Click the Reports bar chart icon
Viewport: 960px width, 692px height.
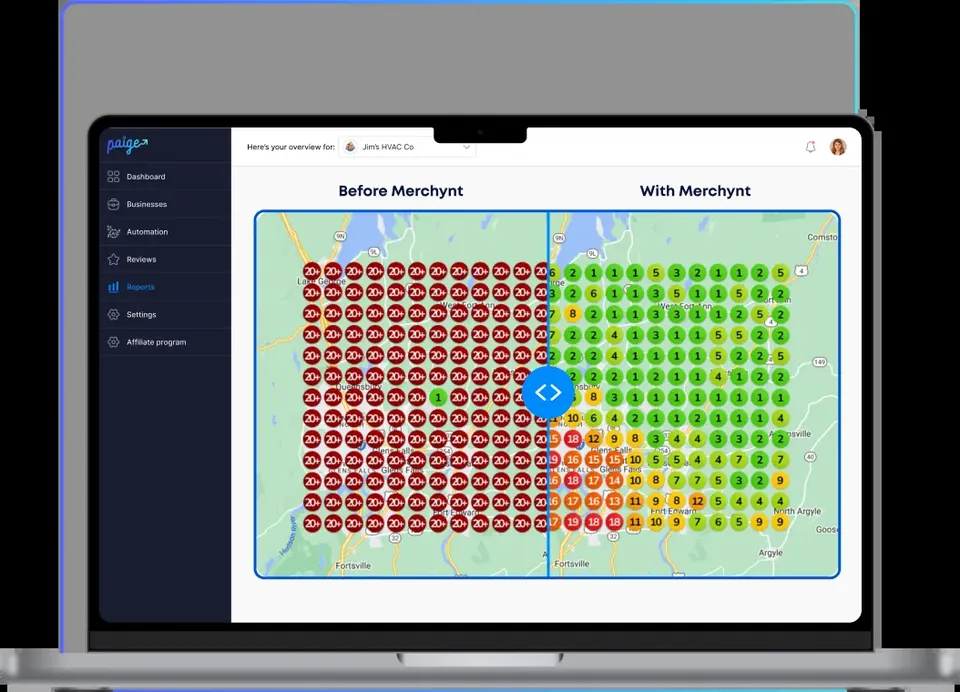coord(113,287)
